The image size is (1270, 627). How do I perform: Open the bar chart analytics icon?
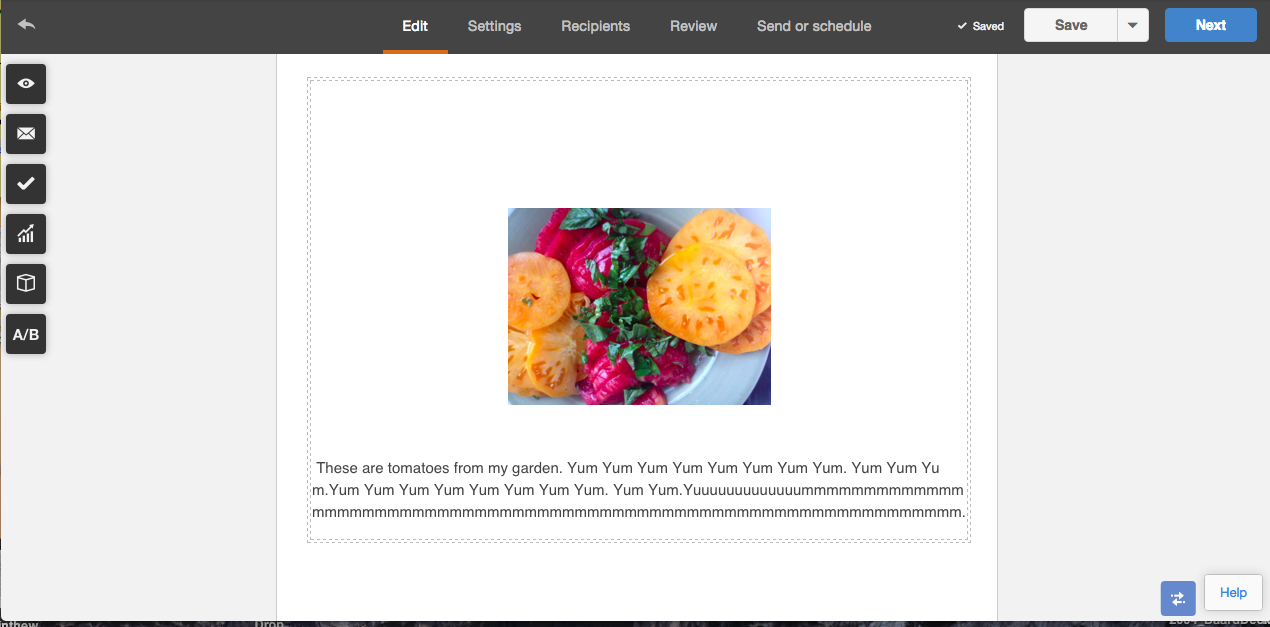[x=26, y=234]
